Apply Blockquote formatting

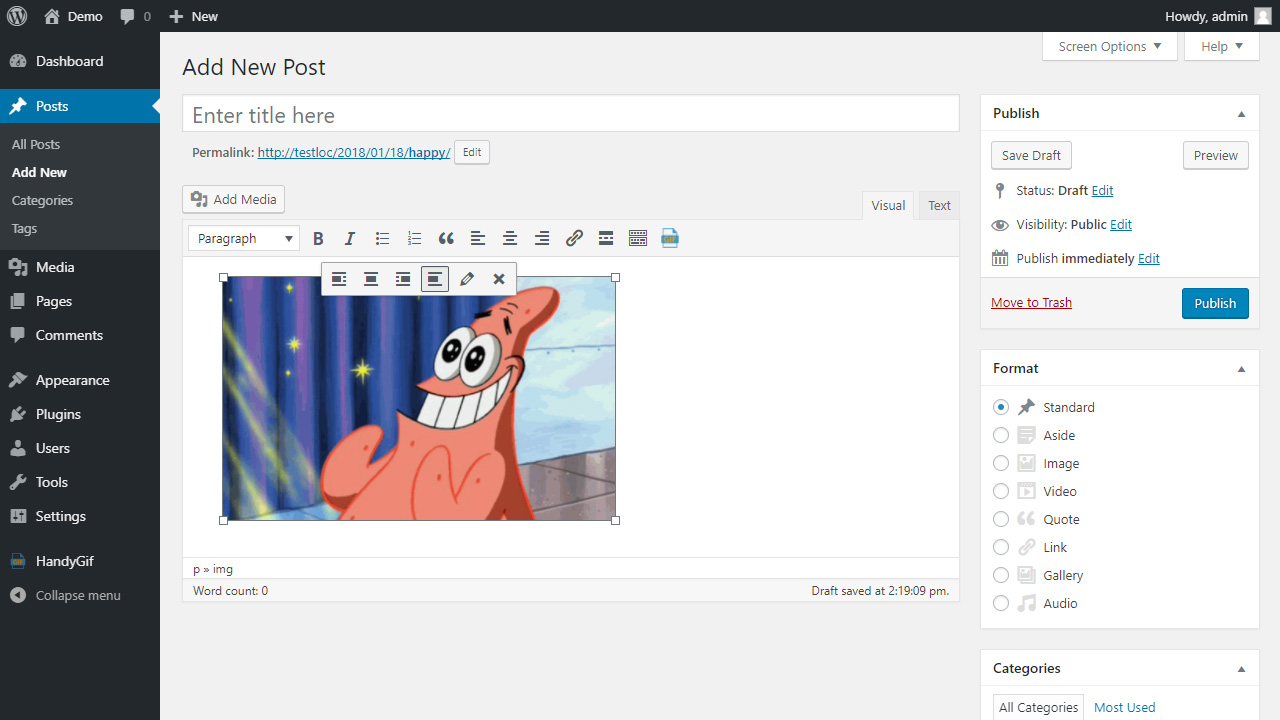click(446, 238)
